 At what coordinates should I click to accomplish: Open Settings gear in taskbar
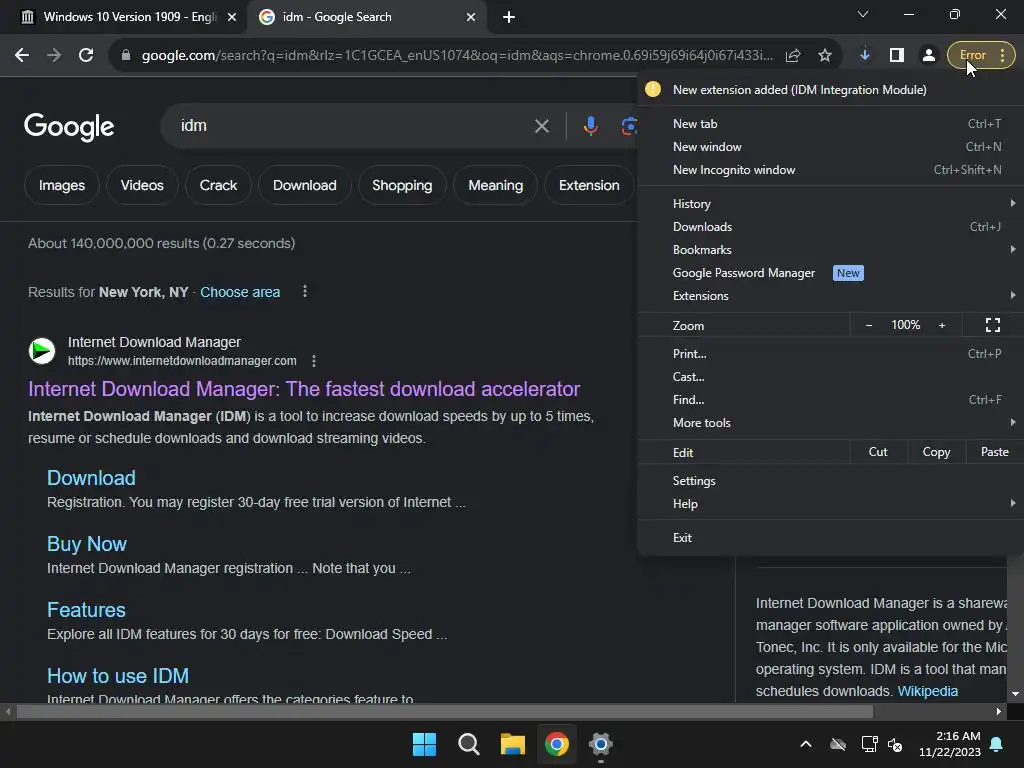pyautogui.click(x=601, y=744)
